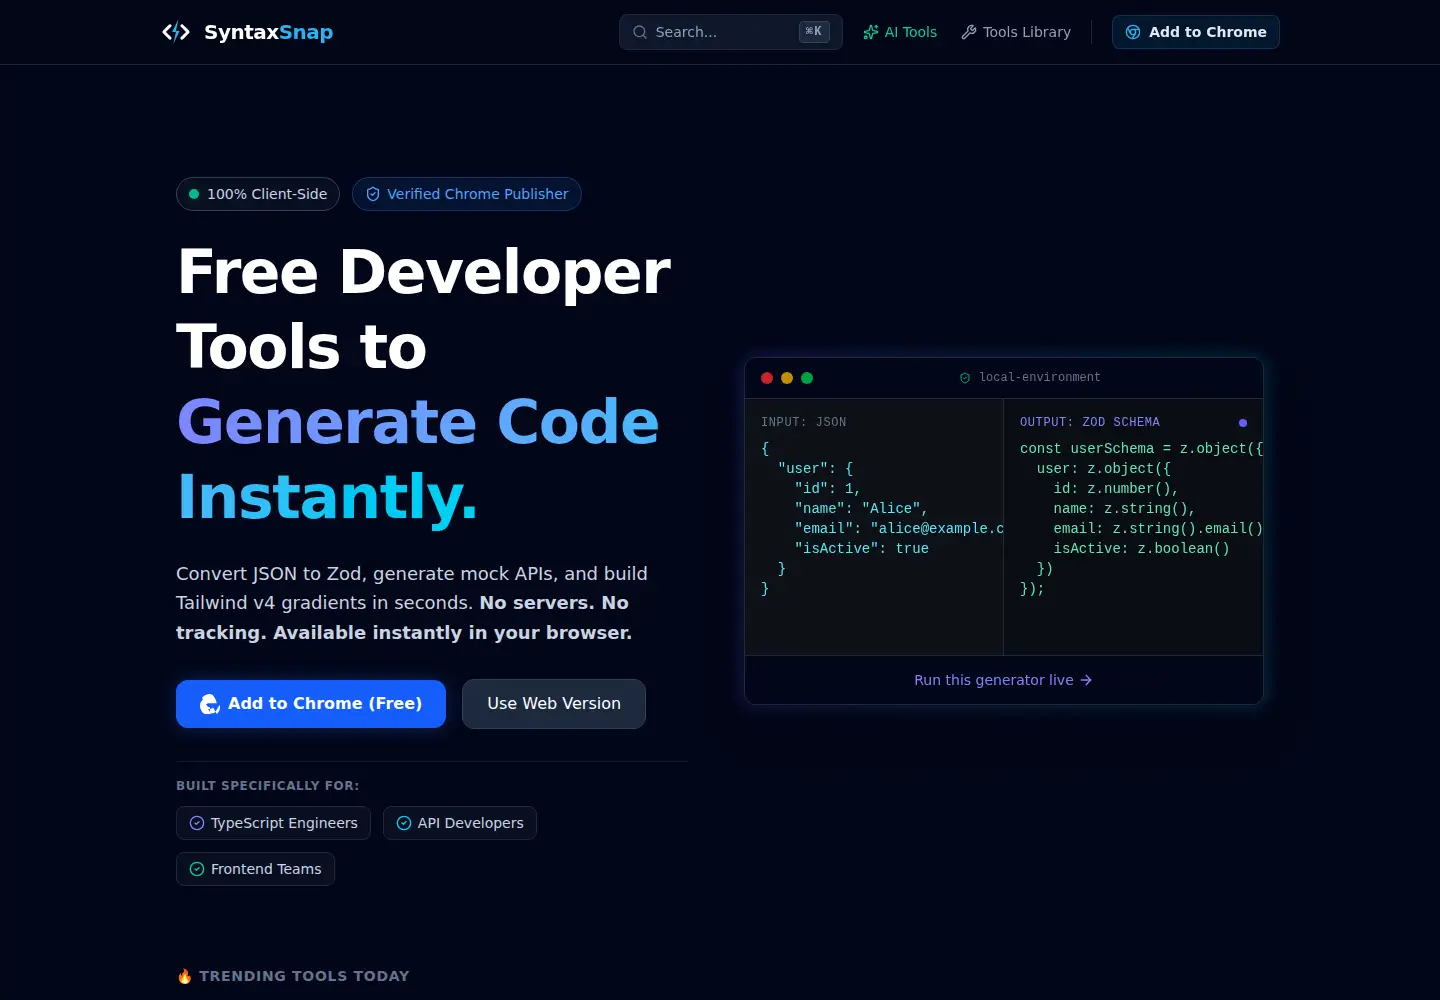
Task: Click the API Developers chip
Action: 460,823
